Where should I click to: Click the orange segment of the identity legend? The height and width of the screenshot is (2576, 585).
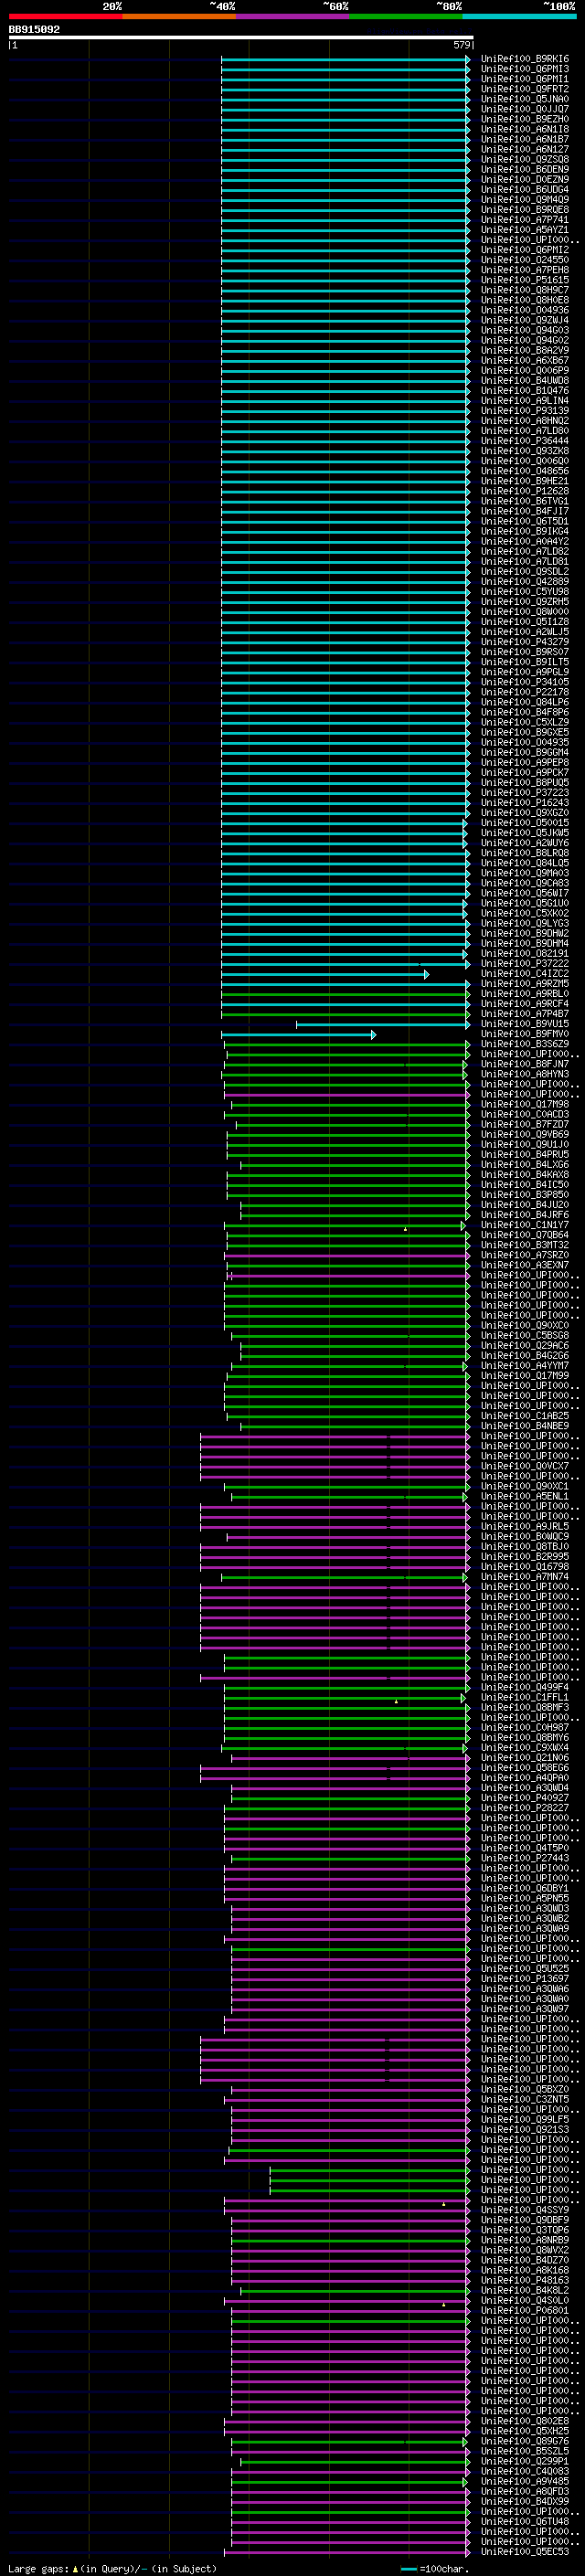(179, 16)
